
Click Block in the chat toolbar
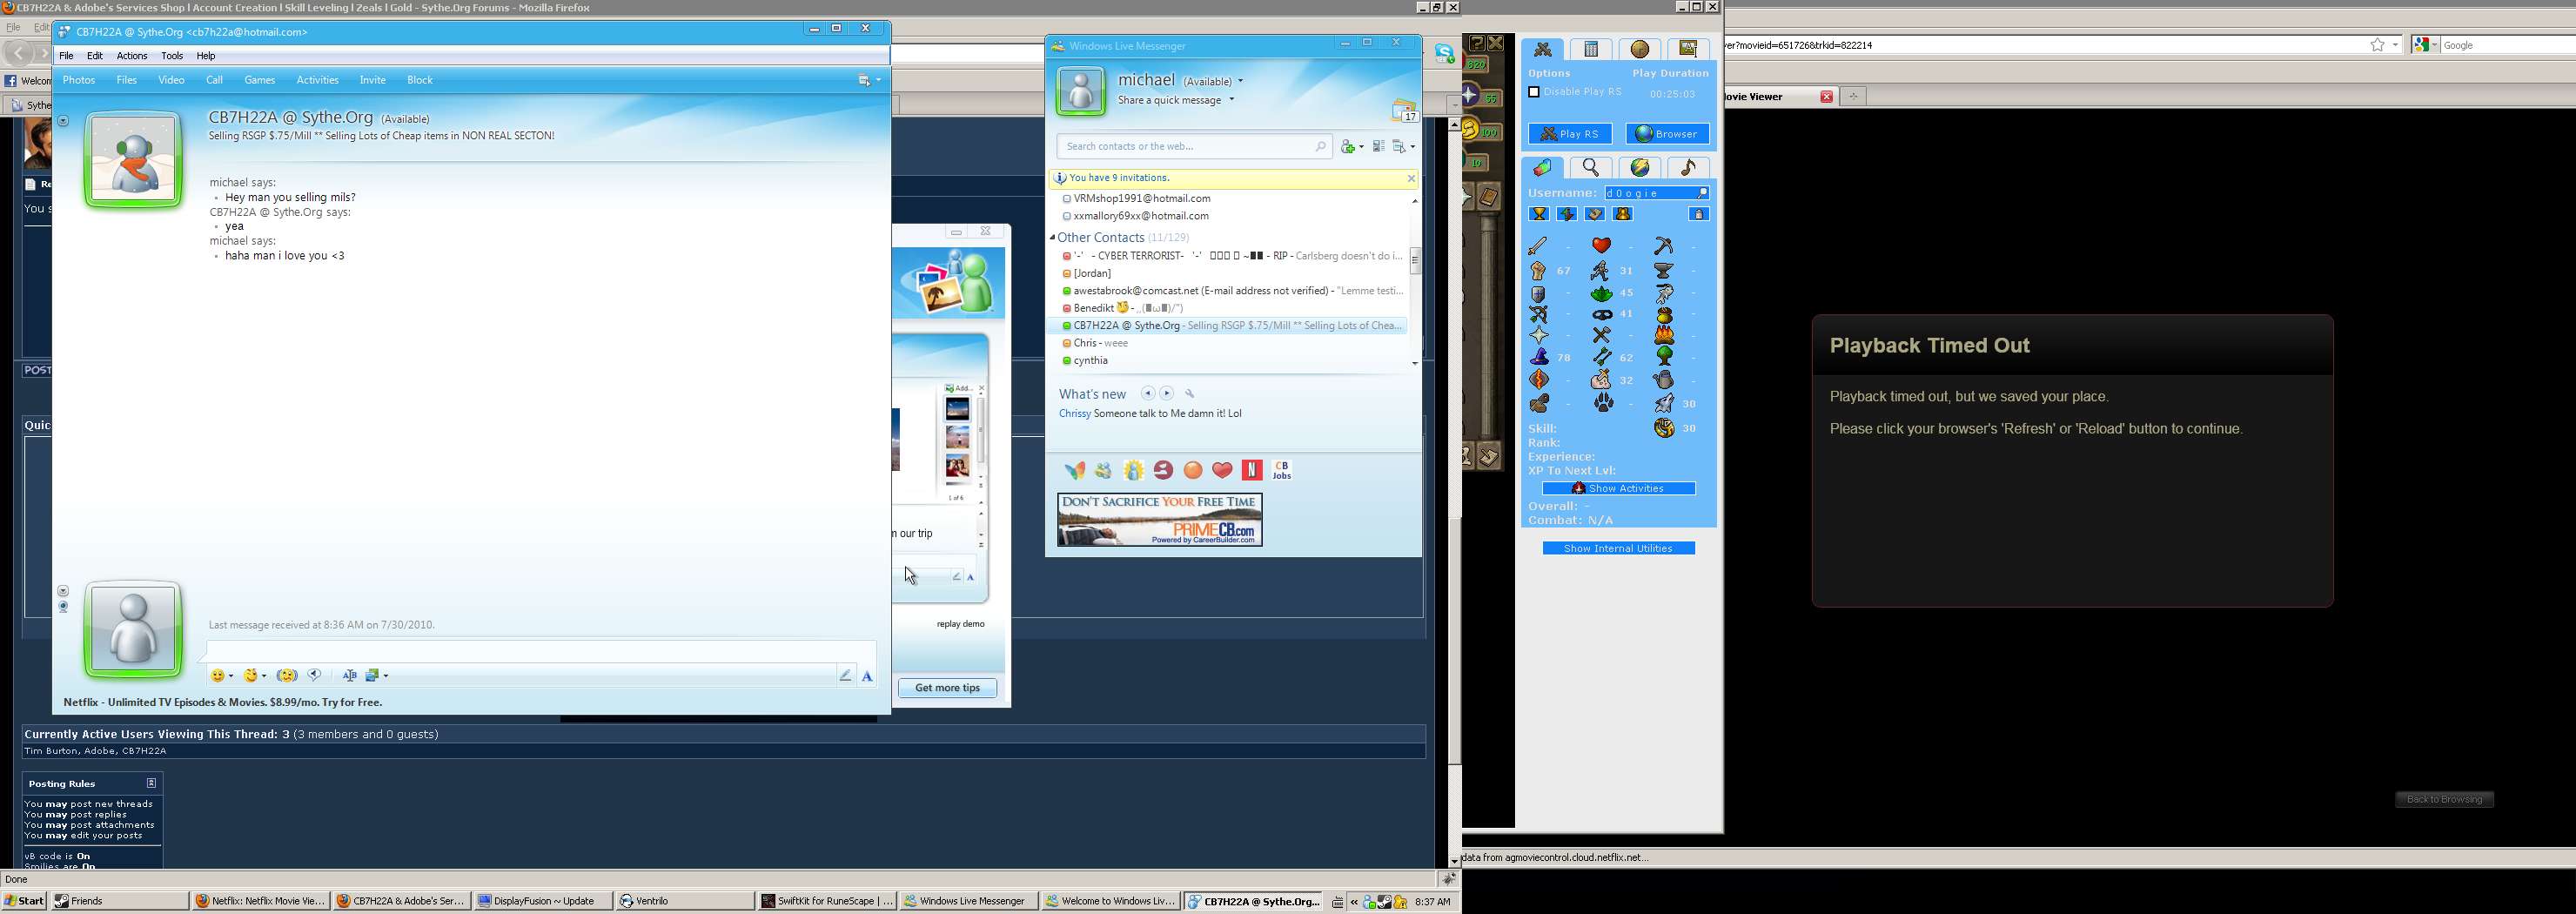click(x=420, y=80)
